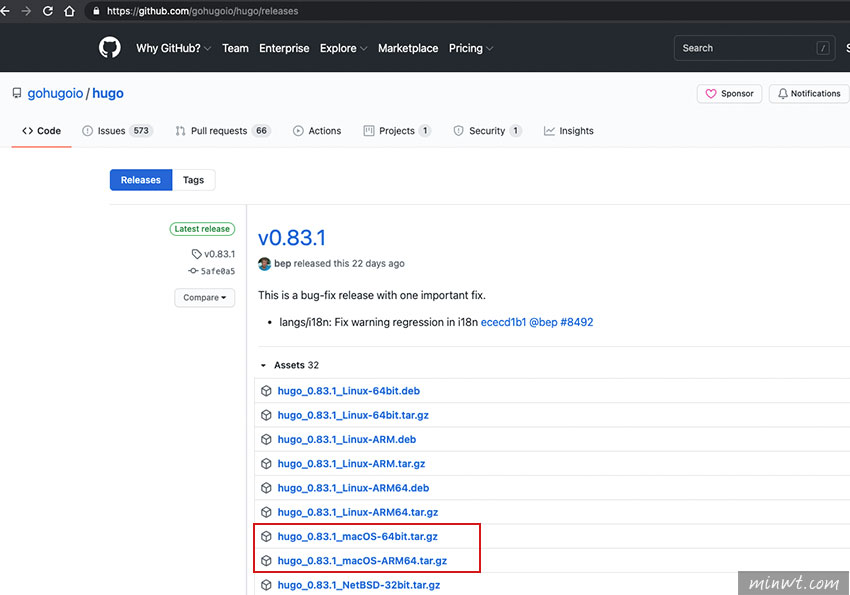Image resolution: width=850 pixels, height=595 pixels.
Task: Click the tag icon next to v0.83.1
Action: click(x=196, y=254)
